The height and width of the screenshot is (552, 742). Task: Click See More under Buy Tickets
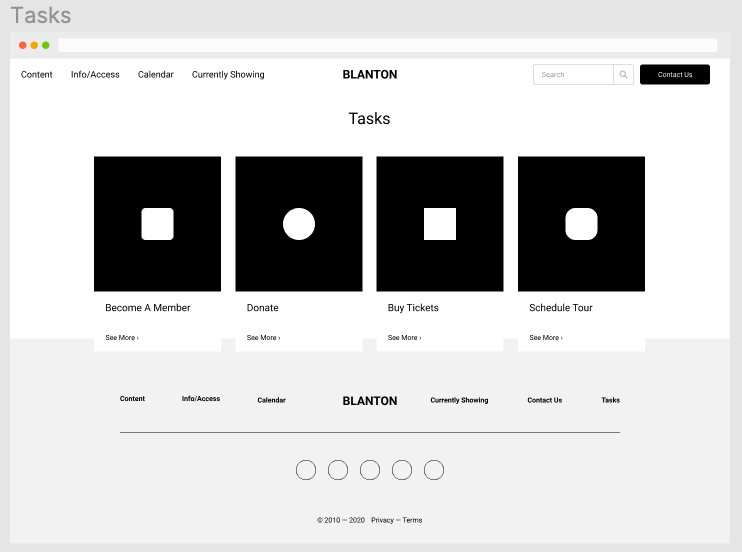(x=405, y=338)
